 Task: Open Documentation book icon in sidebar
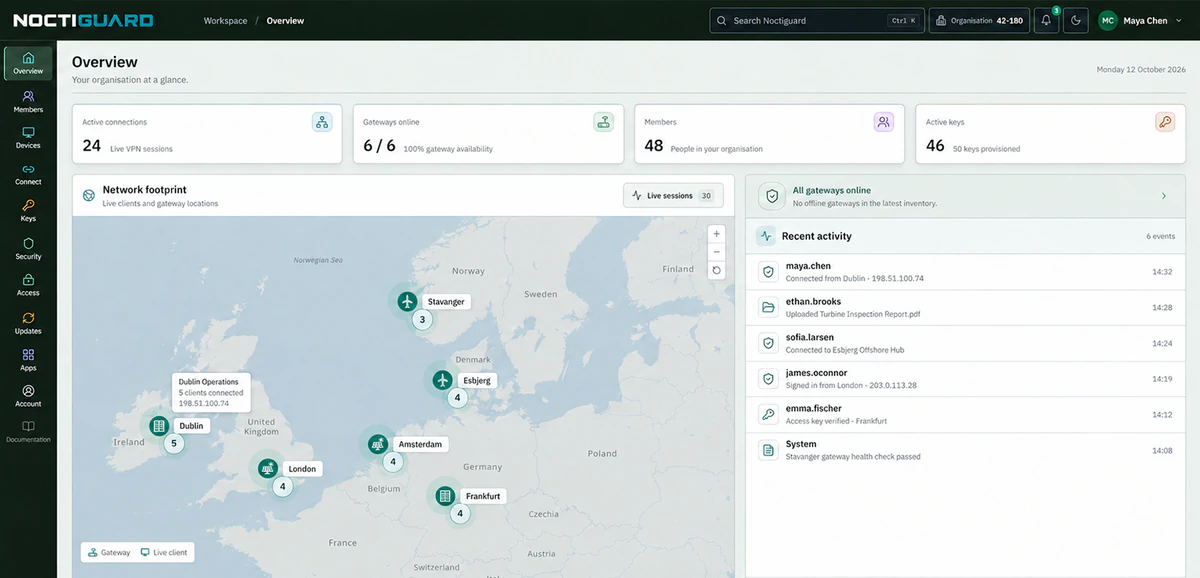pyautogui.click(x=28, y=432)
